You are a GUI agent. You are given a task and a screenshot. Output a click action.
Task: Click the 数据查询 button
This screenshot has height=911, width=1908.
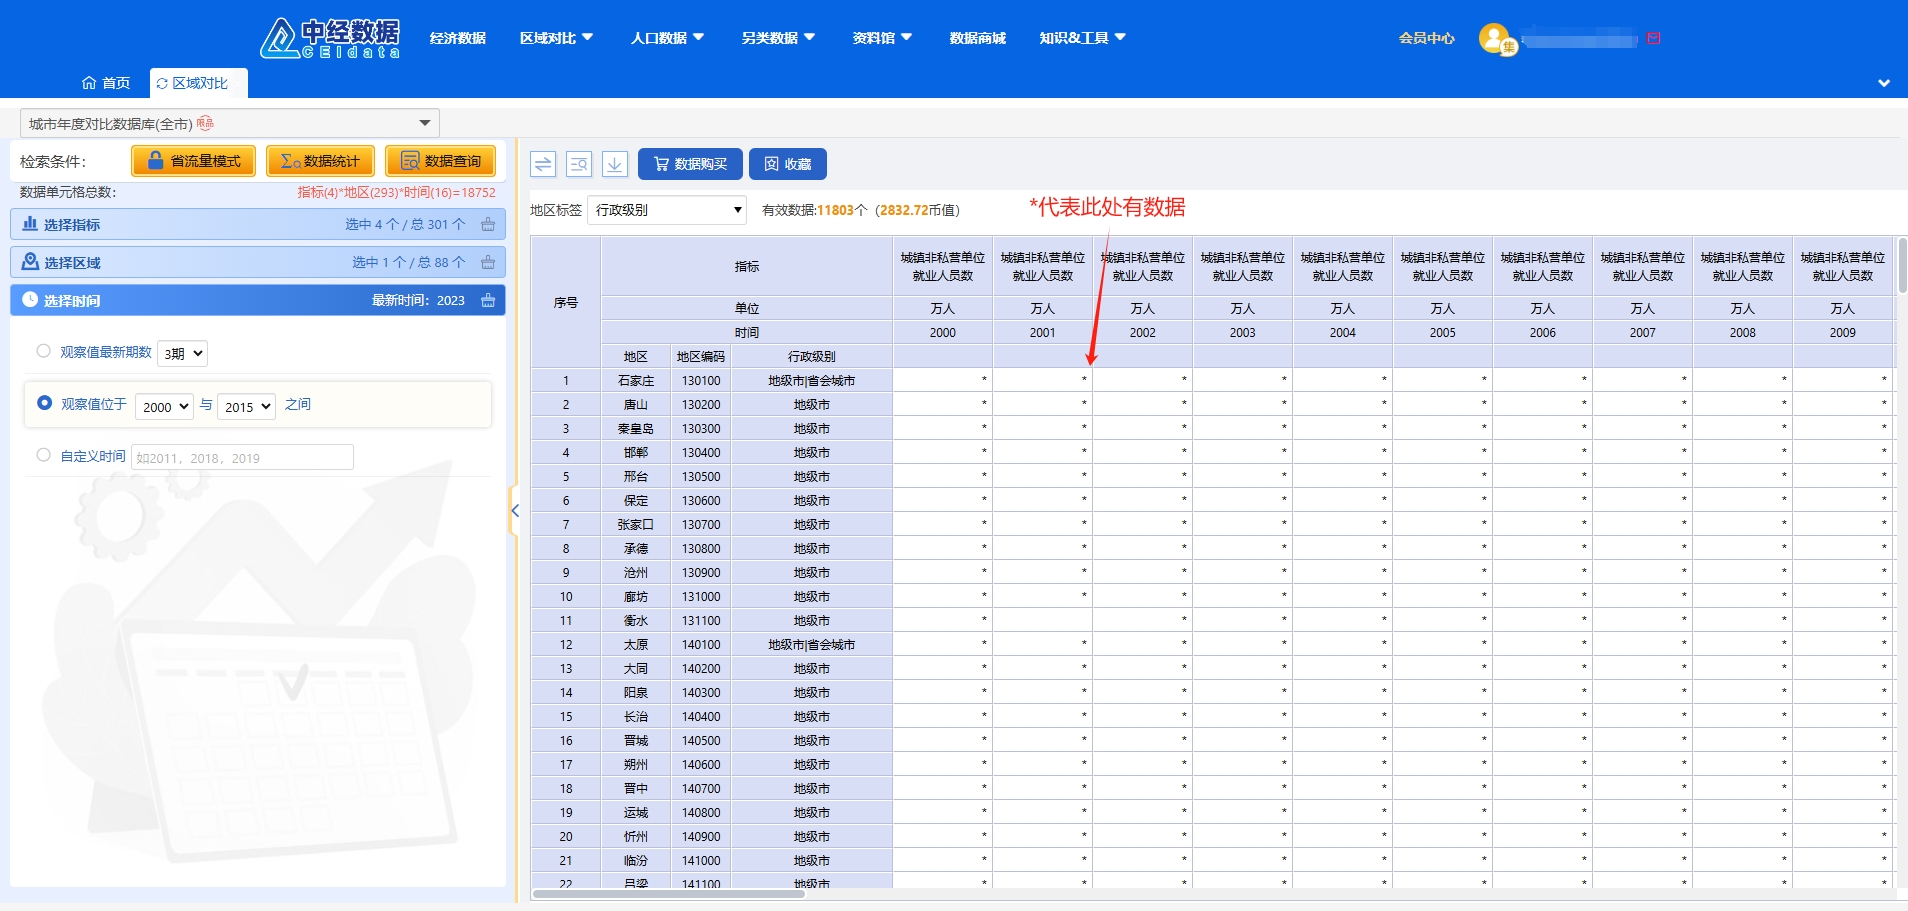click(440, 161)
